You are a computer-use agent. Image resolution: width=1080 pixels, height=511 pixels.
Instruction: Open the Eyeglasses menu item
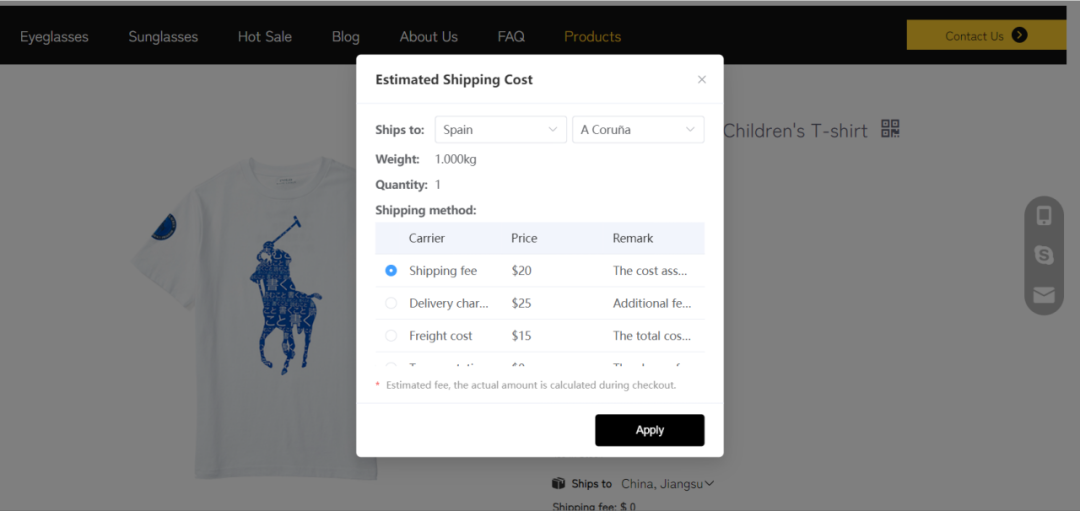[x=54, y=37]
